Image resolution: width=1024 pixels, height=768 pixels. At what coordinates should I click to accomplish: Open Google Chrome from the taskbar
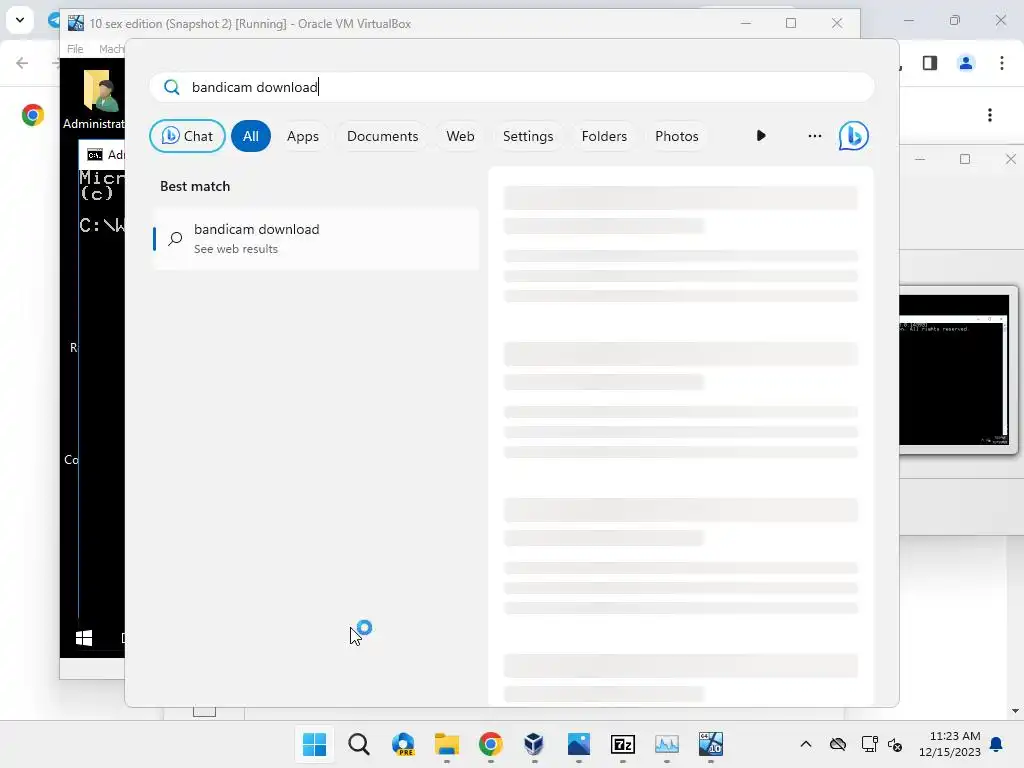click(x=490, y=744)
